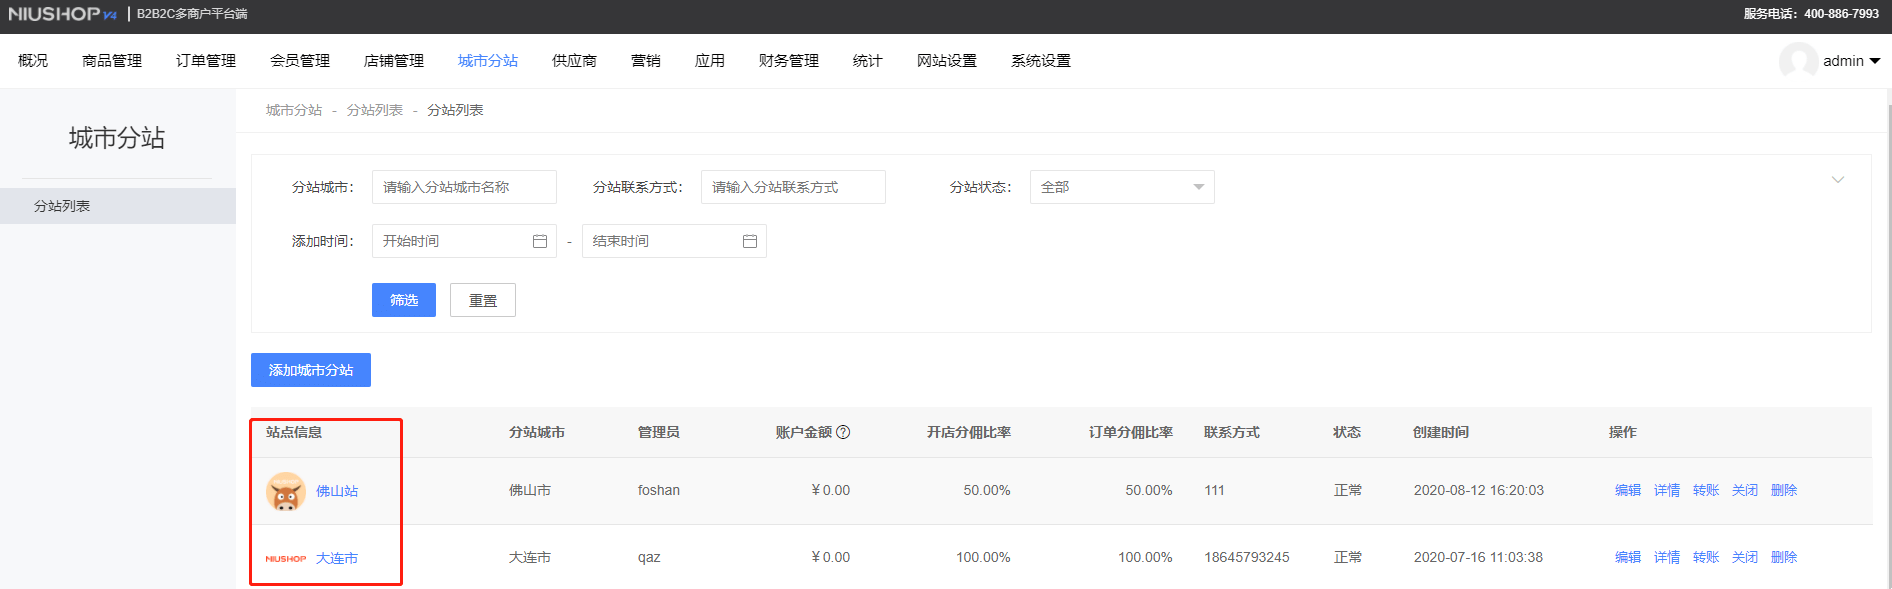Click 转账 for the 大连市 row
Viewport: 1892px width, 589px height.
(1706, 557)
